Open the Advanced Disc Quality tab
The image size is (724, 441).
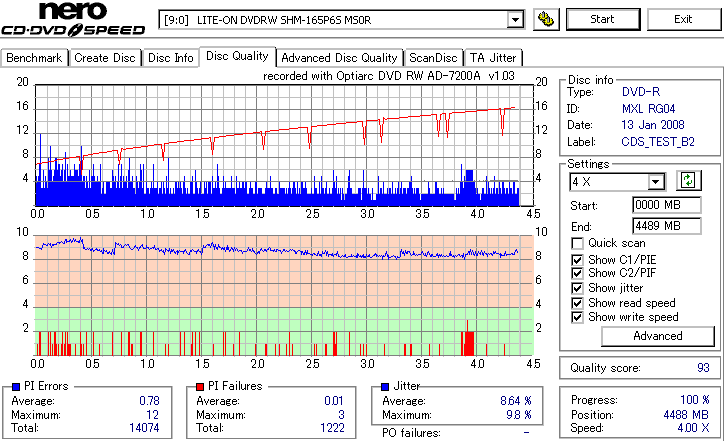point(339,58)
